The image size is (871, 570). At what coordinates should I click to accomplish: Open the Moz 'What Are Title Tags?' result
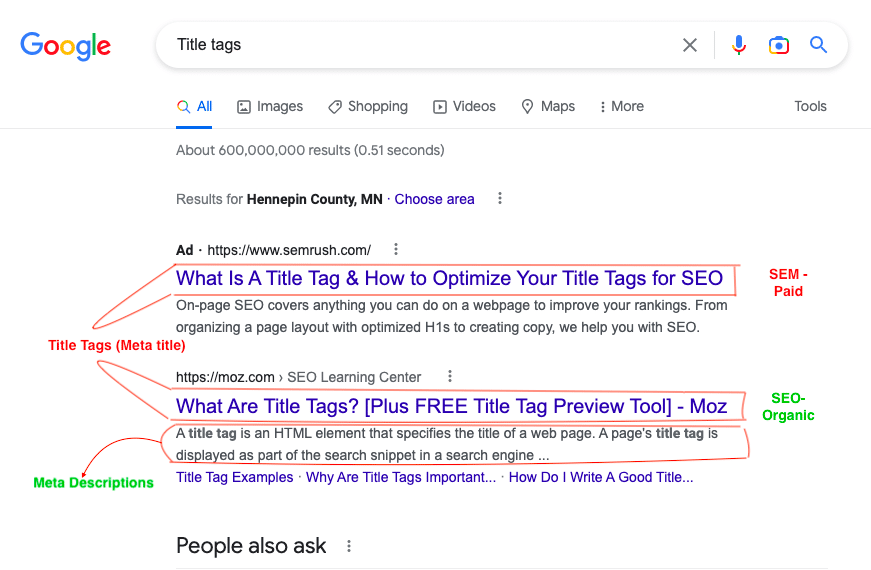click(451, 406)
